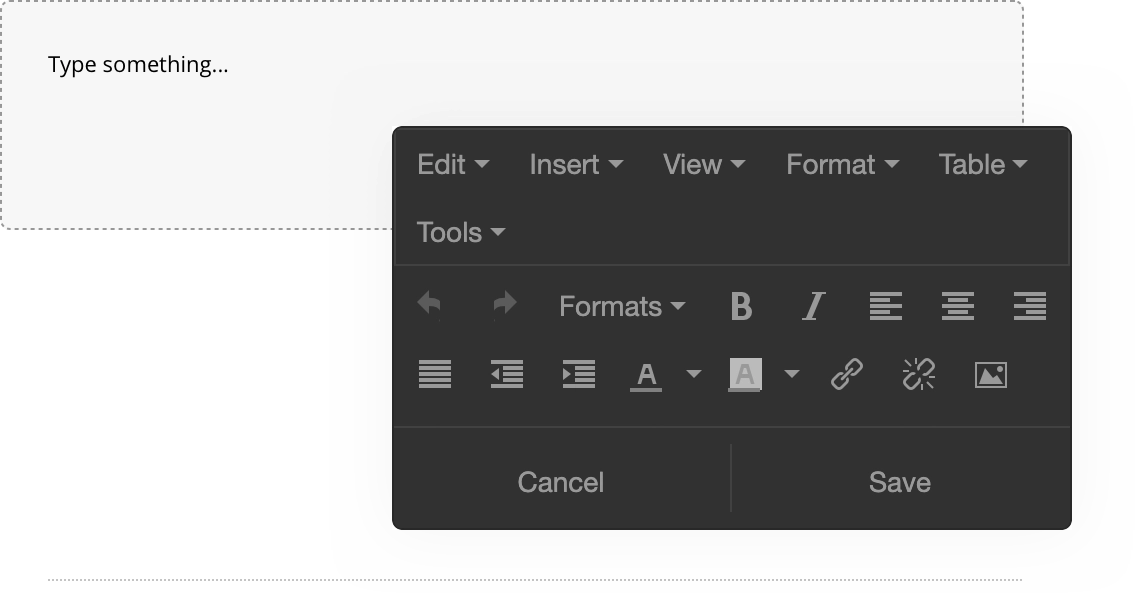Center align the text
This screenshot has width=1136, height=594.
(x=957, y=306)
